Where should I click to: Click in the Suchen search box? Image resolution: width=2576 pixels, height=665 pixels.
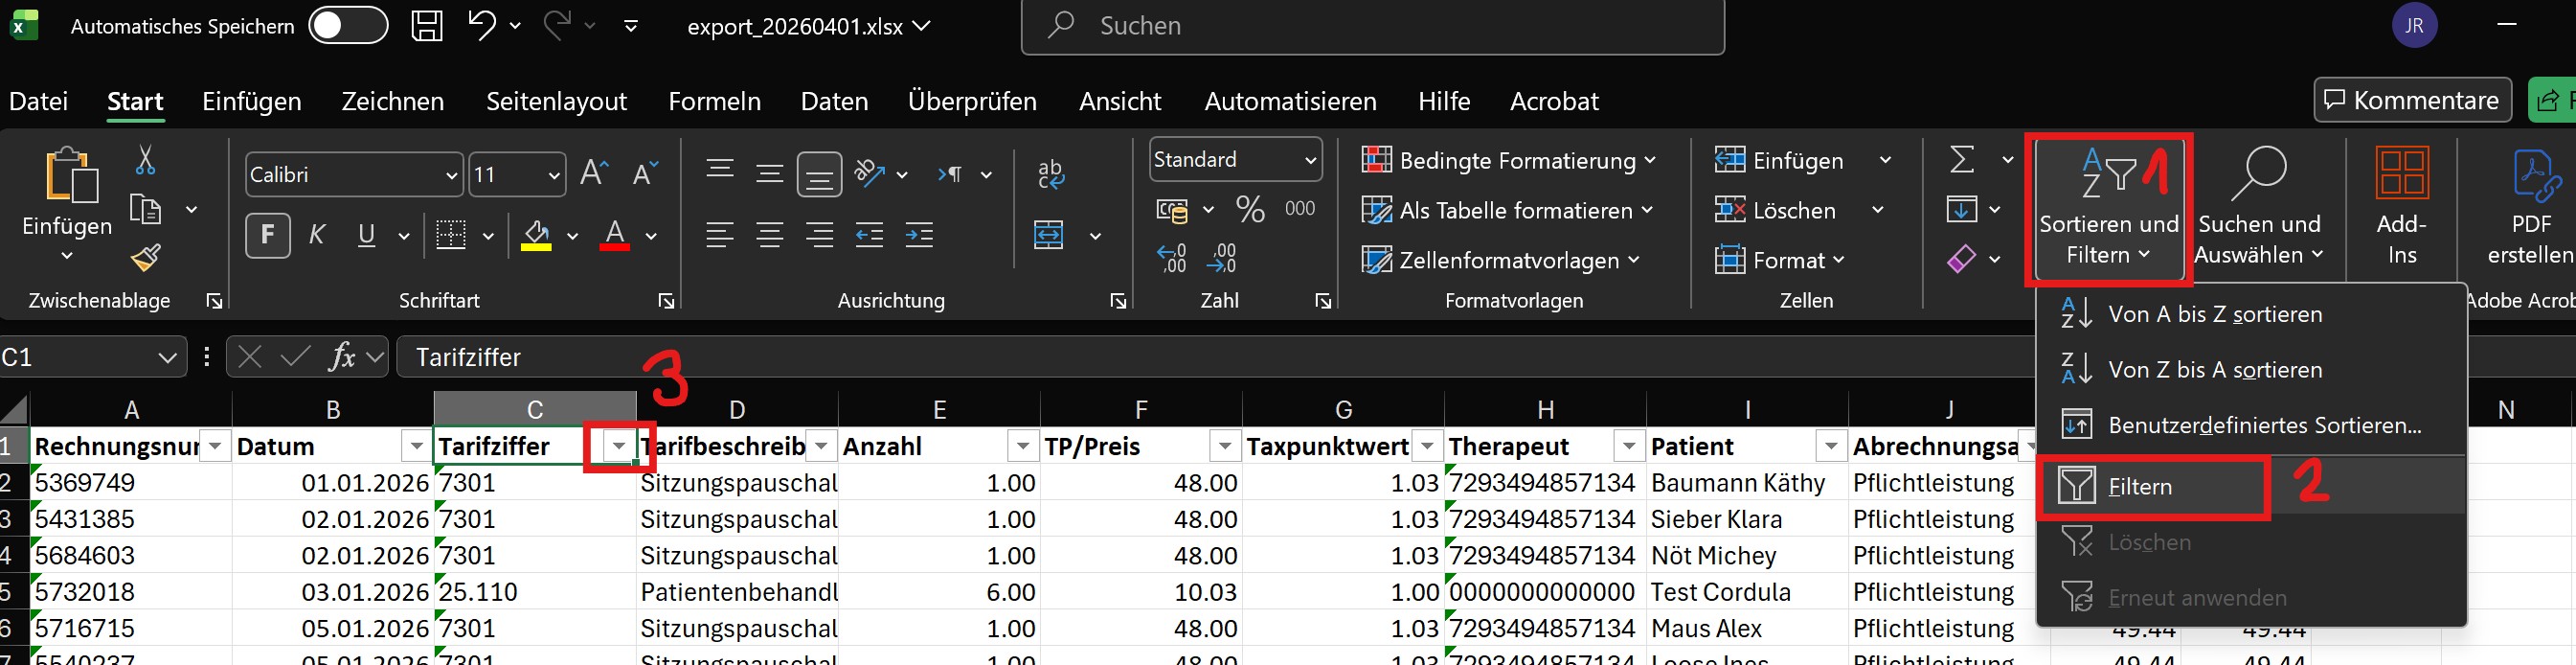pos(1372,26)
